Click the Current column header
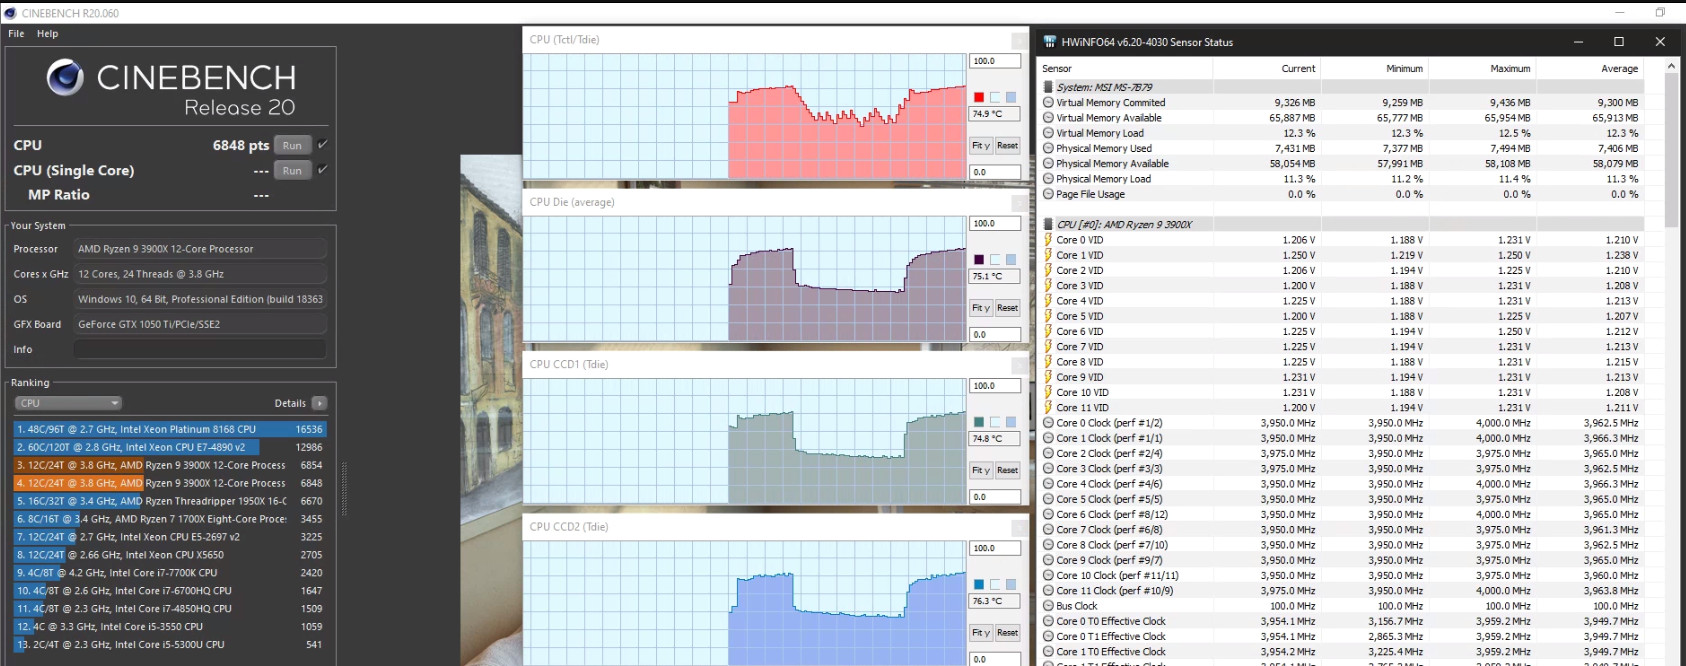Viewport: 1686px width, 666px height. [x=1267, y=69]
